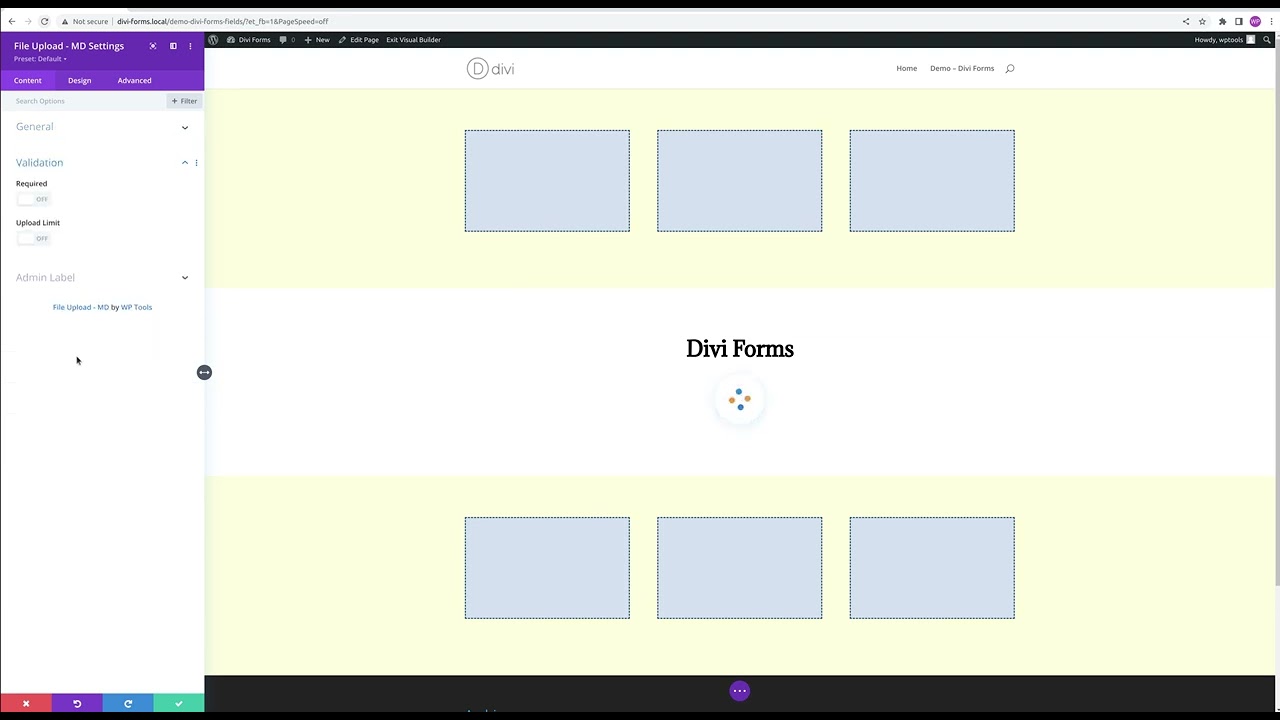Viewport: 1280px width, 720px height.
Task: Bookmark this page with the star icon
Action: 1202,21
